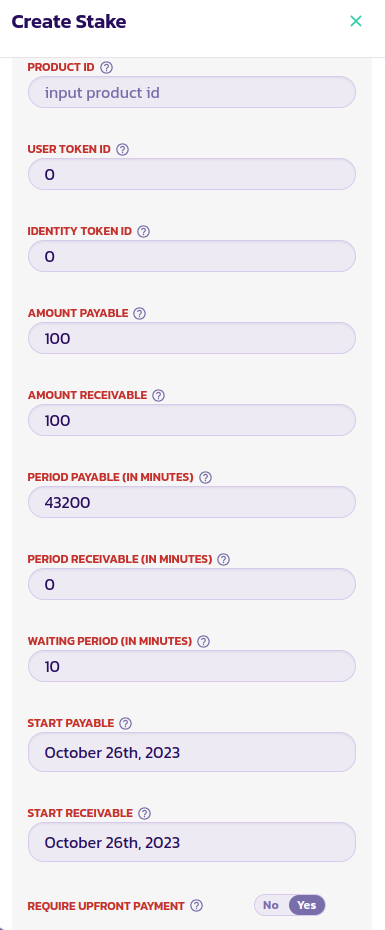
Task: Click Require Upfront Payment help icon
Action: (x=196, y=906)
